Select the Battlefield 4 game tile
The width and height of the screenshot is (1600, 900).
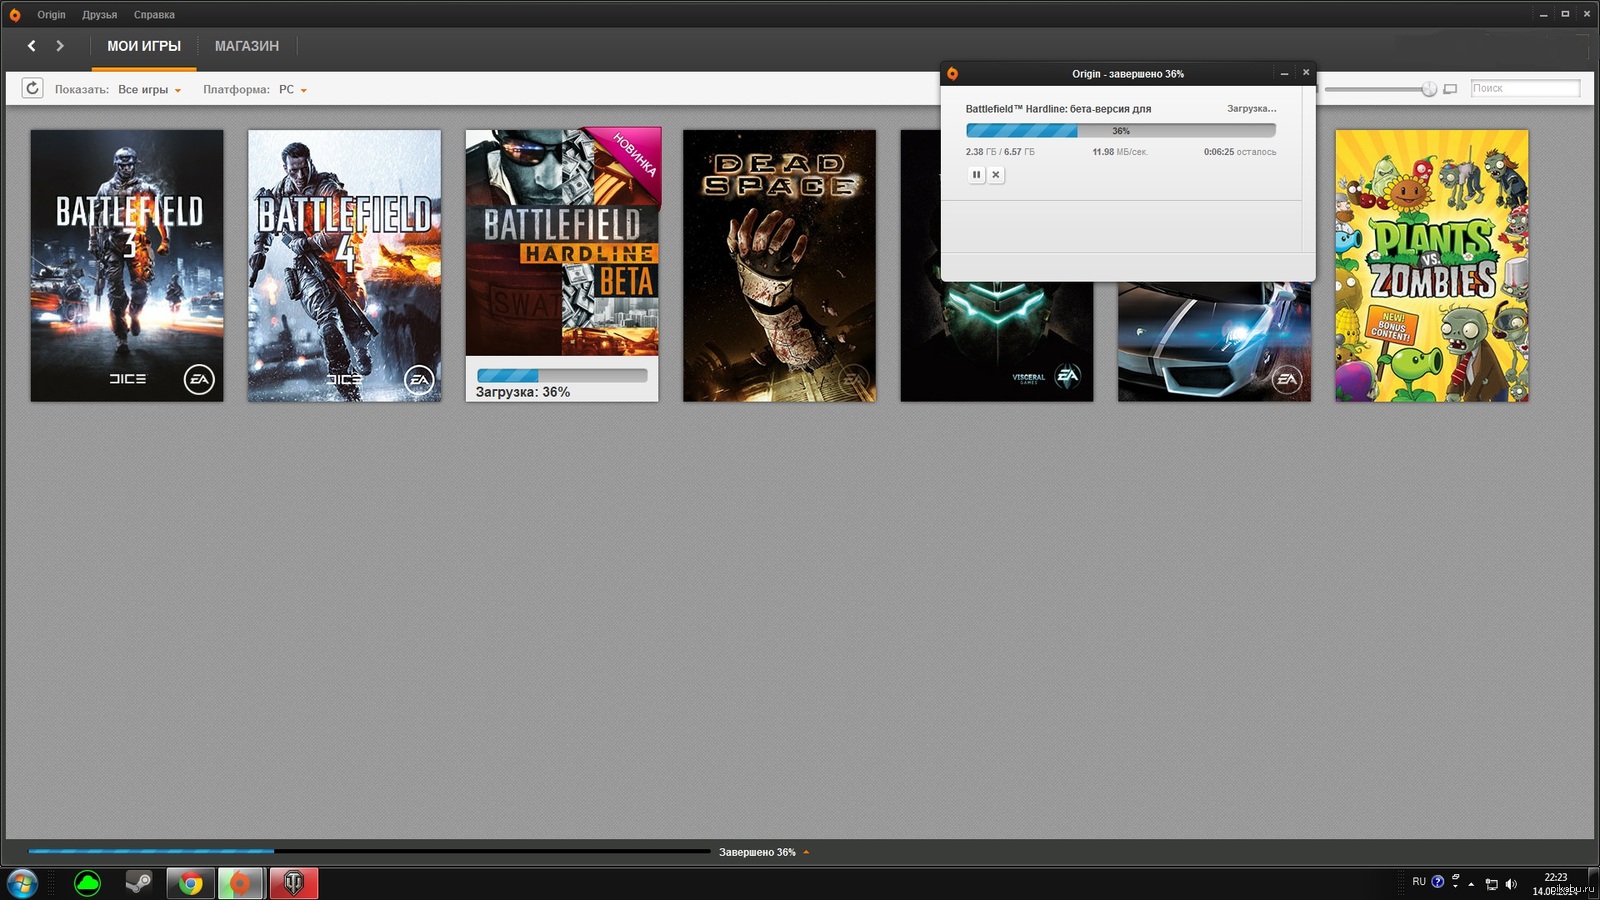(344, 266)
